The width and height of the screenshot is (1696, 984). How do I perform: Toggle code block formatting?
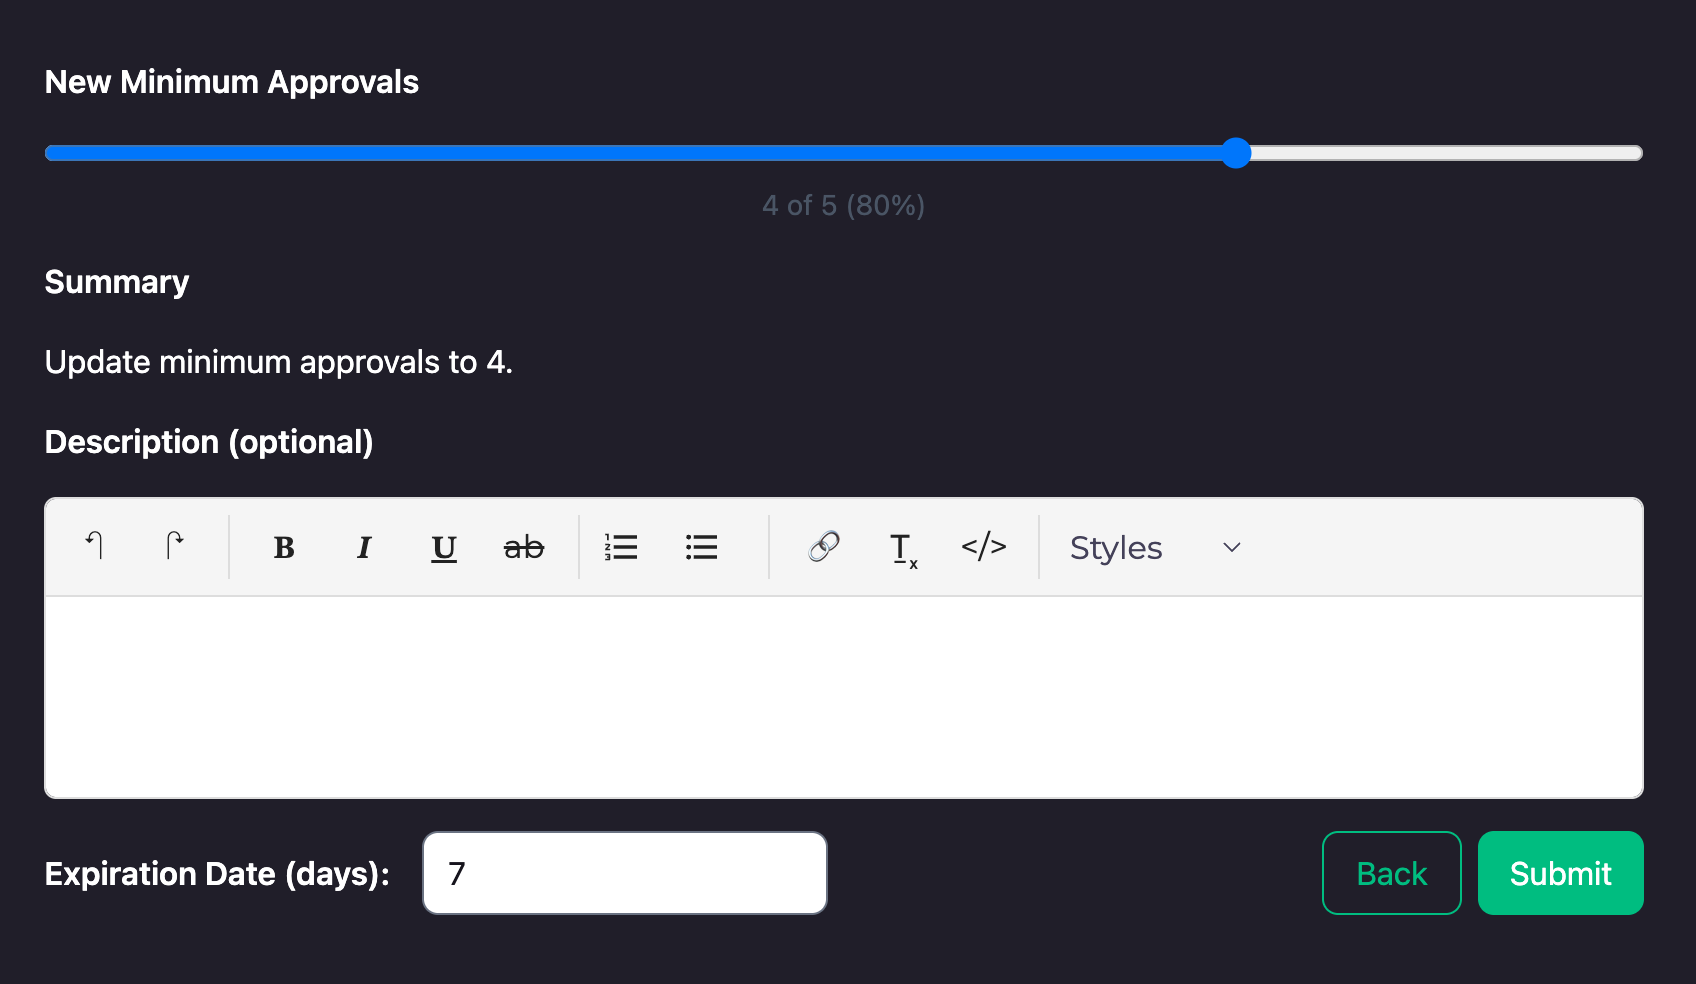tap(984, 547)
